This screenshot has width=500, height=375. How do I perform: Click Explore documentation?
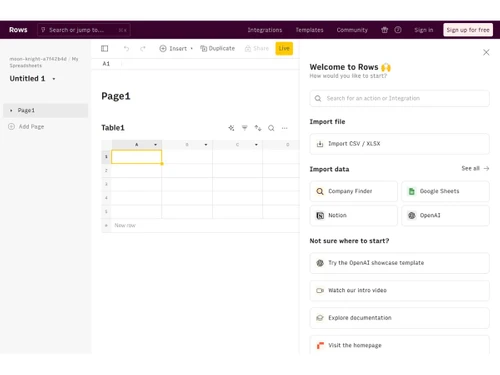(399, 318)
